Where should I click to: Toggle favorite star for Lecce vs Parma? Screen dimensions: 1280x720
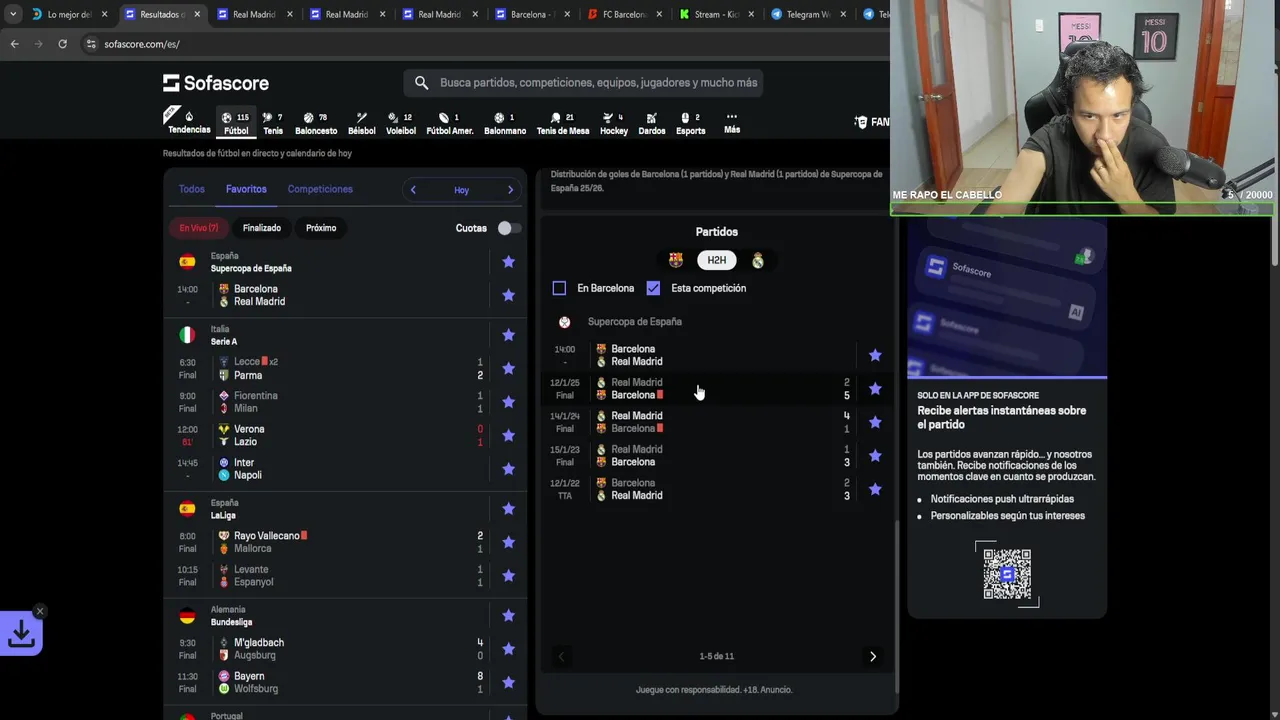pyautogui.click(x=508, y=368)
